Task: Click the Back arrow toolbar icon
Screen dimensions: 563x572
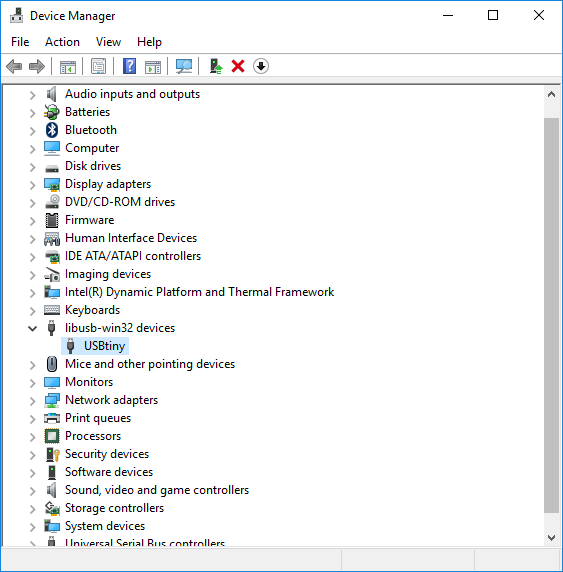Action: point(14,66)
